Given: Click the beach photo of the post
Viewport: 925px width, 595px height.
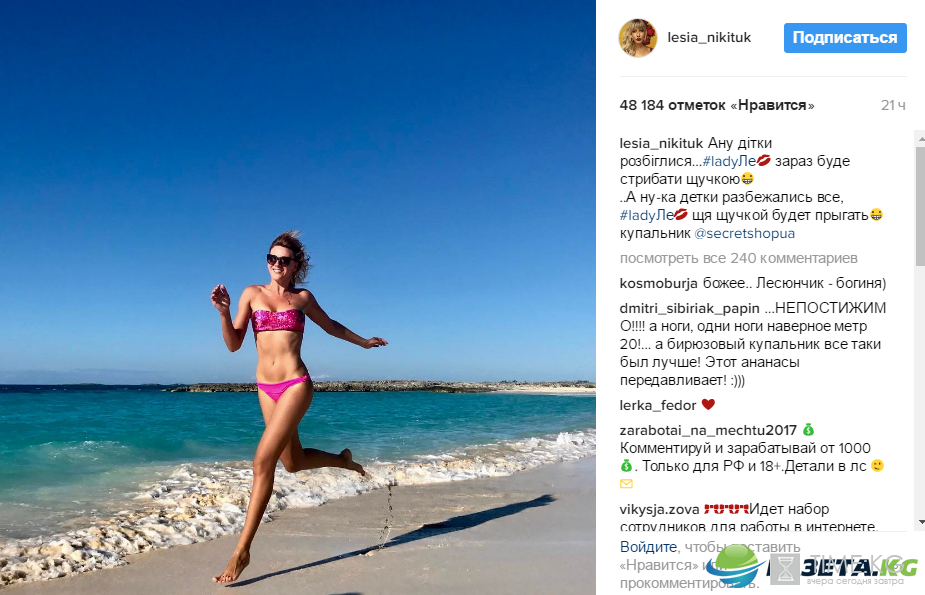Looking at the screenshot, I should (298, 297).
